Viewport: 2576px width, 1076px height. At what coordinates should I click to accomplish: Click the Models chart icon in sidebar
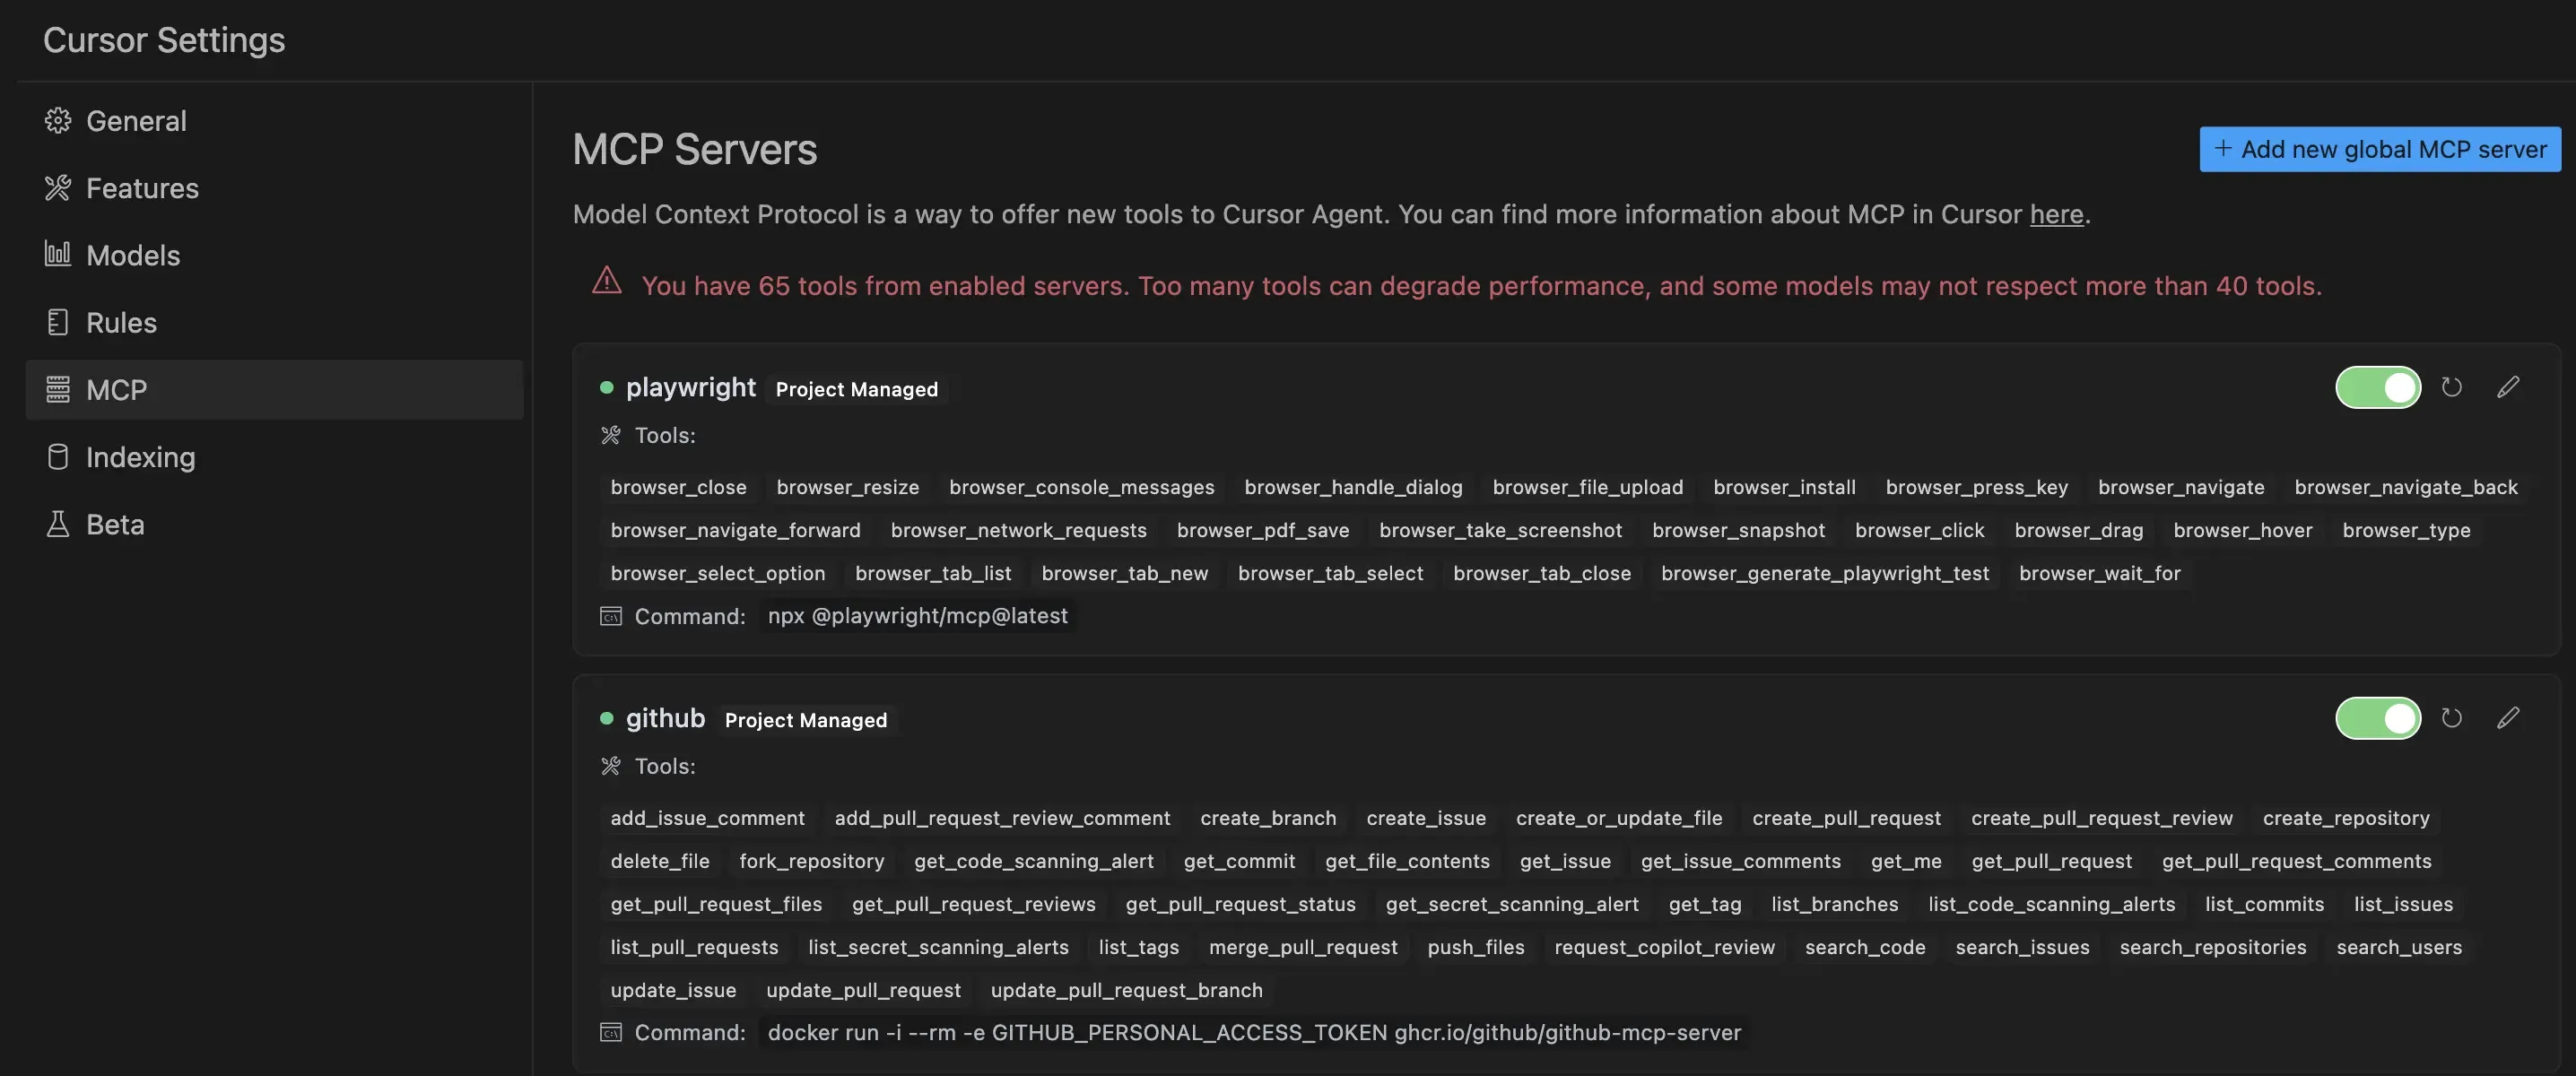58,255
